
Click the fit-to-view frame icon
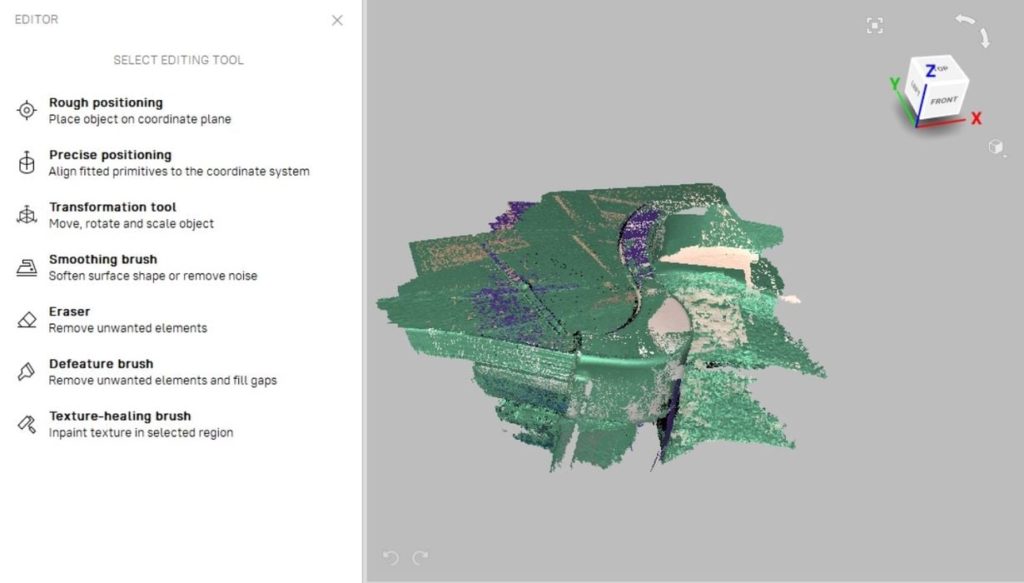click(874, 26)
